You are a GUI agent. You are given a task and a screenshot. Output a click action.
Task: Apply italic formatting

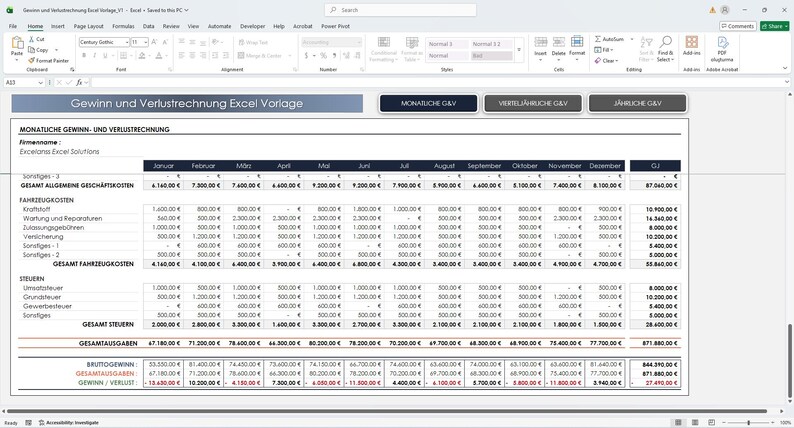point(95,55)
